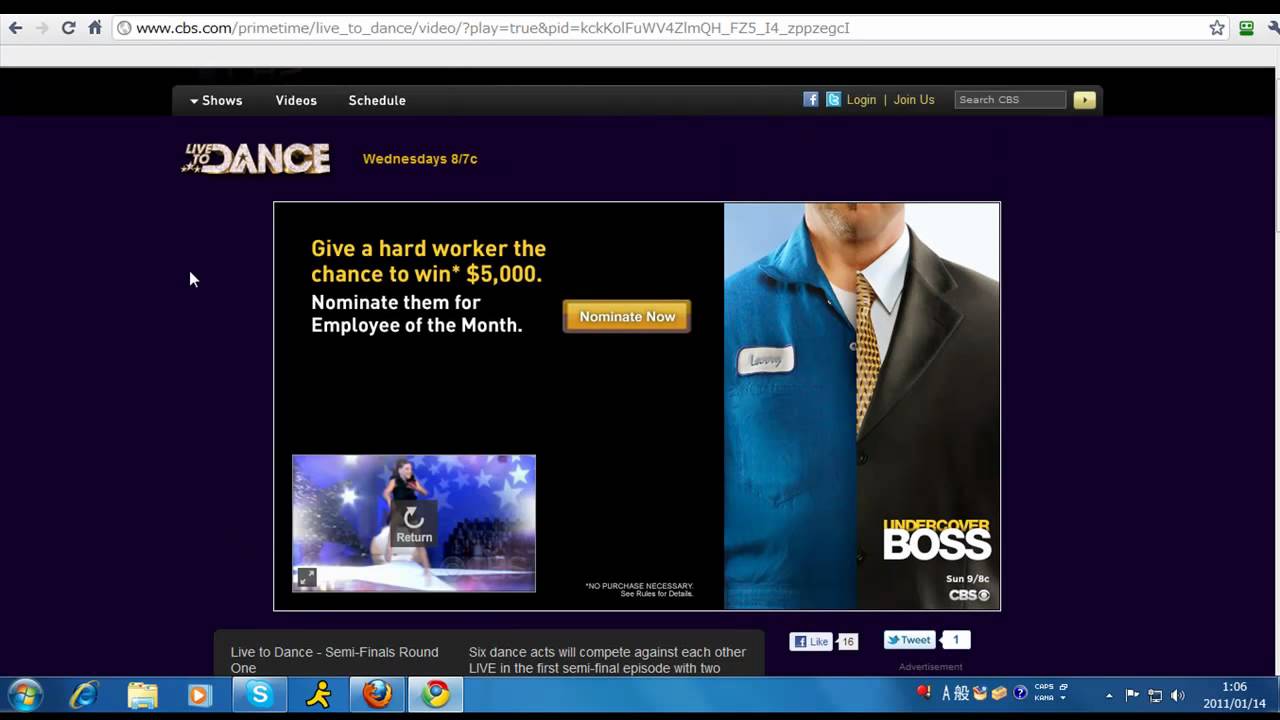Open the Windows Start menu orb
This screenshot has height=720, width=1280.
[25, 694]
